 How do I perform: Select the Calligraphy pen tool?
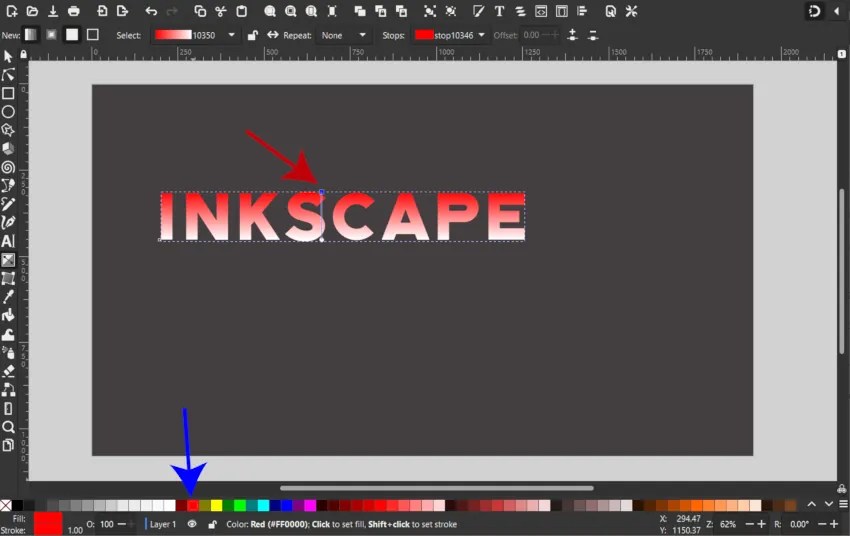click(8, 222)
